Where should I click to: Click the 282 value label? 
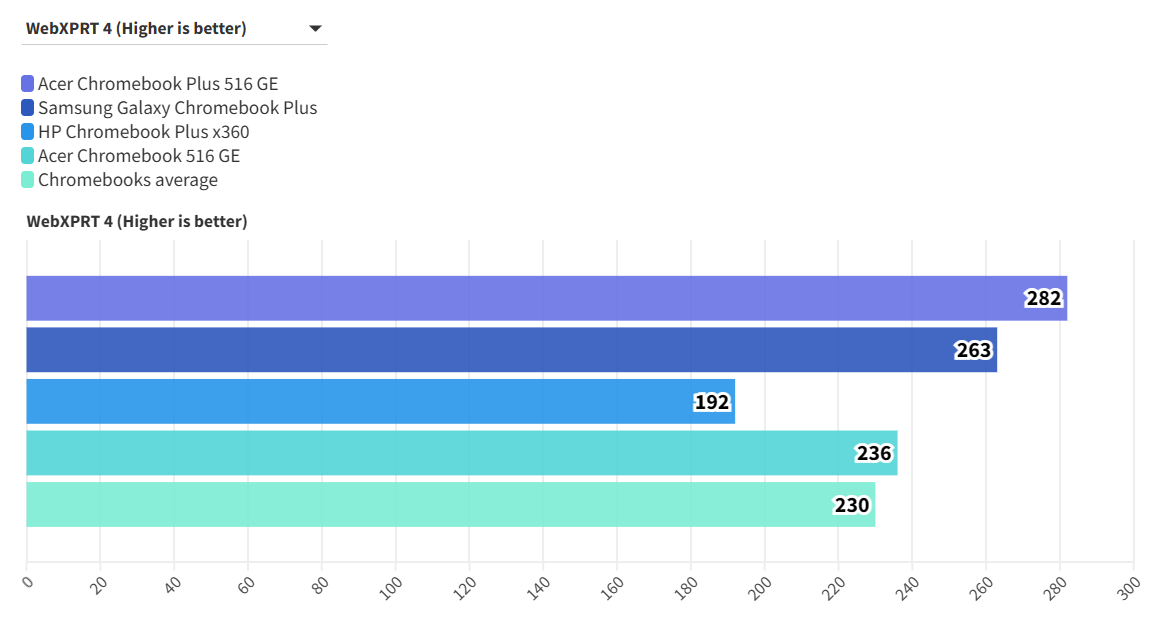point(1043,298)
